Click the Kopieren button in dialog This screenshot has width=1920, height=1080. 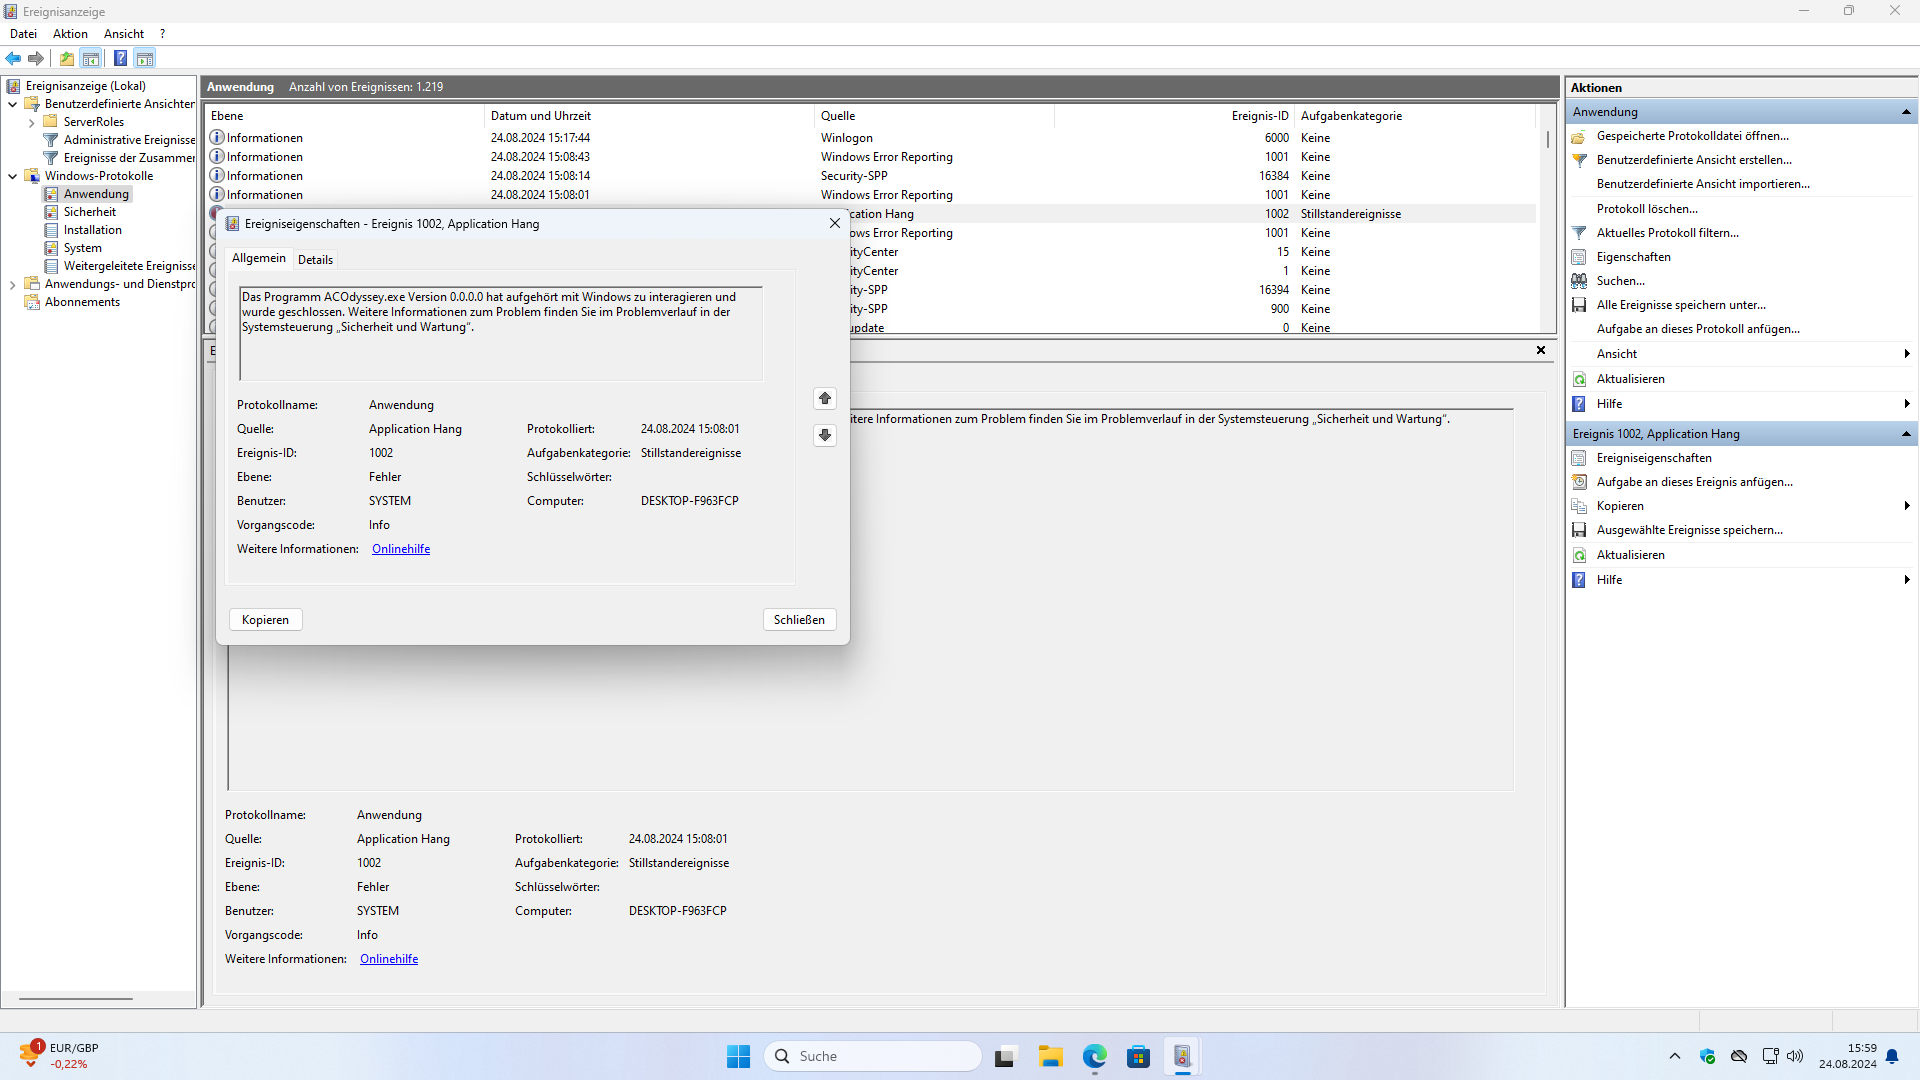click(265, 620)
